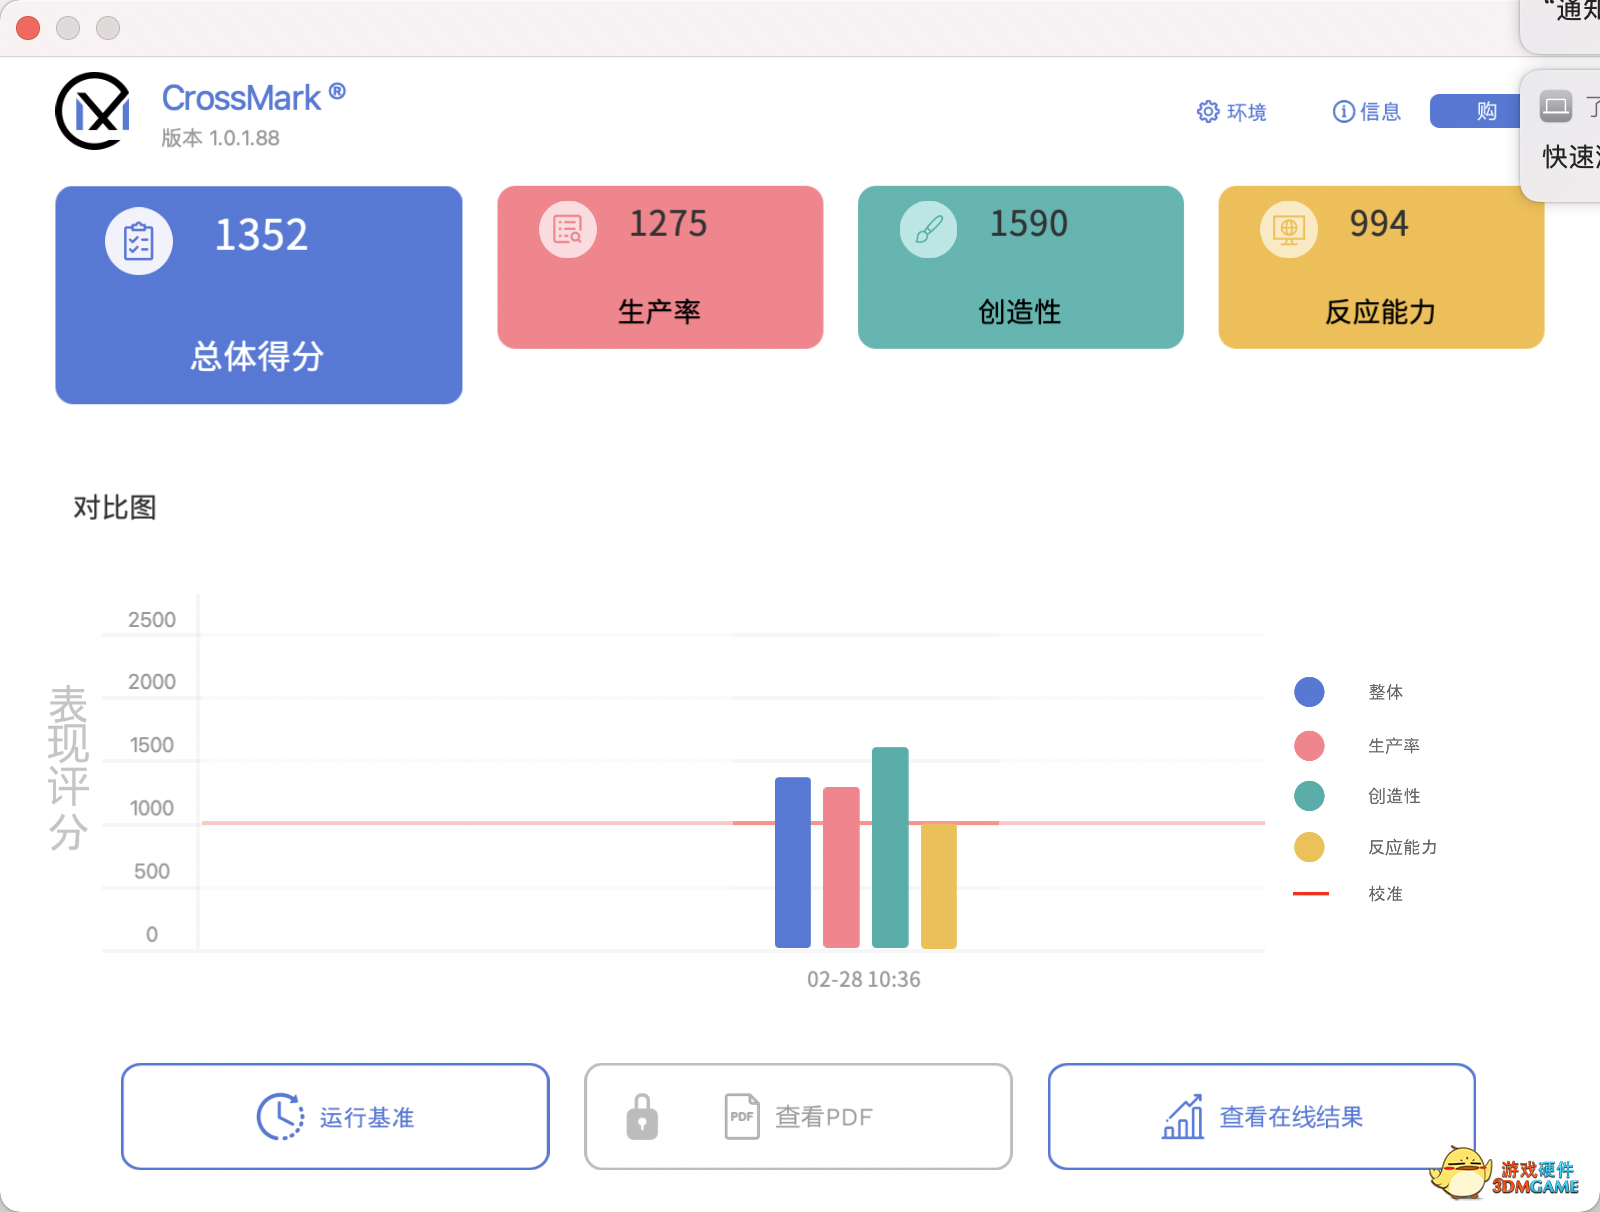The image size is (1600, 1212).
Task: Click the CrossMark logo icon
Action: click(95, 111)
